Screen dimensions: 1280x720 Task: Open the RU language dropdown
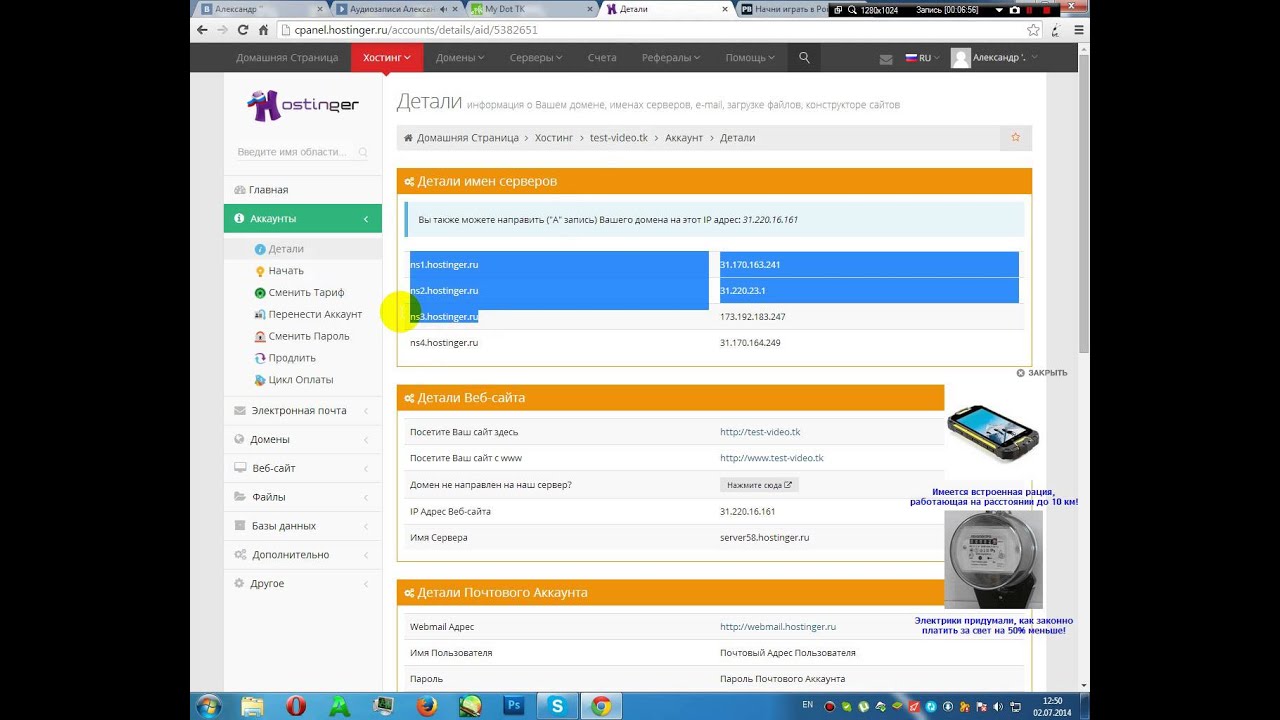click(x=923, y=58)
